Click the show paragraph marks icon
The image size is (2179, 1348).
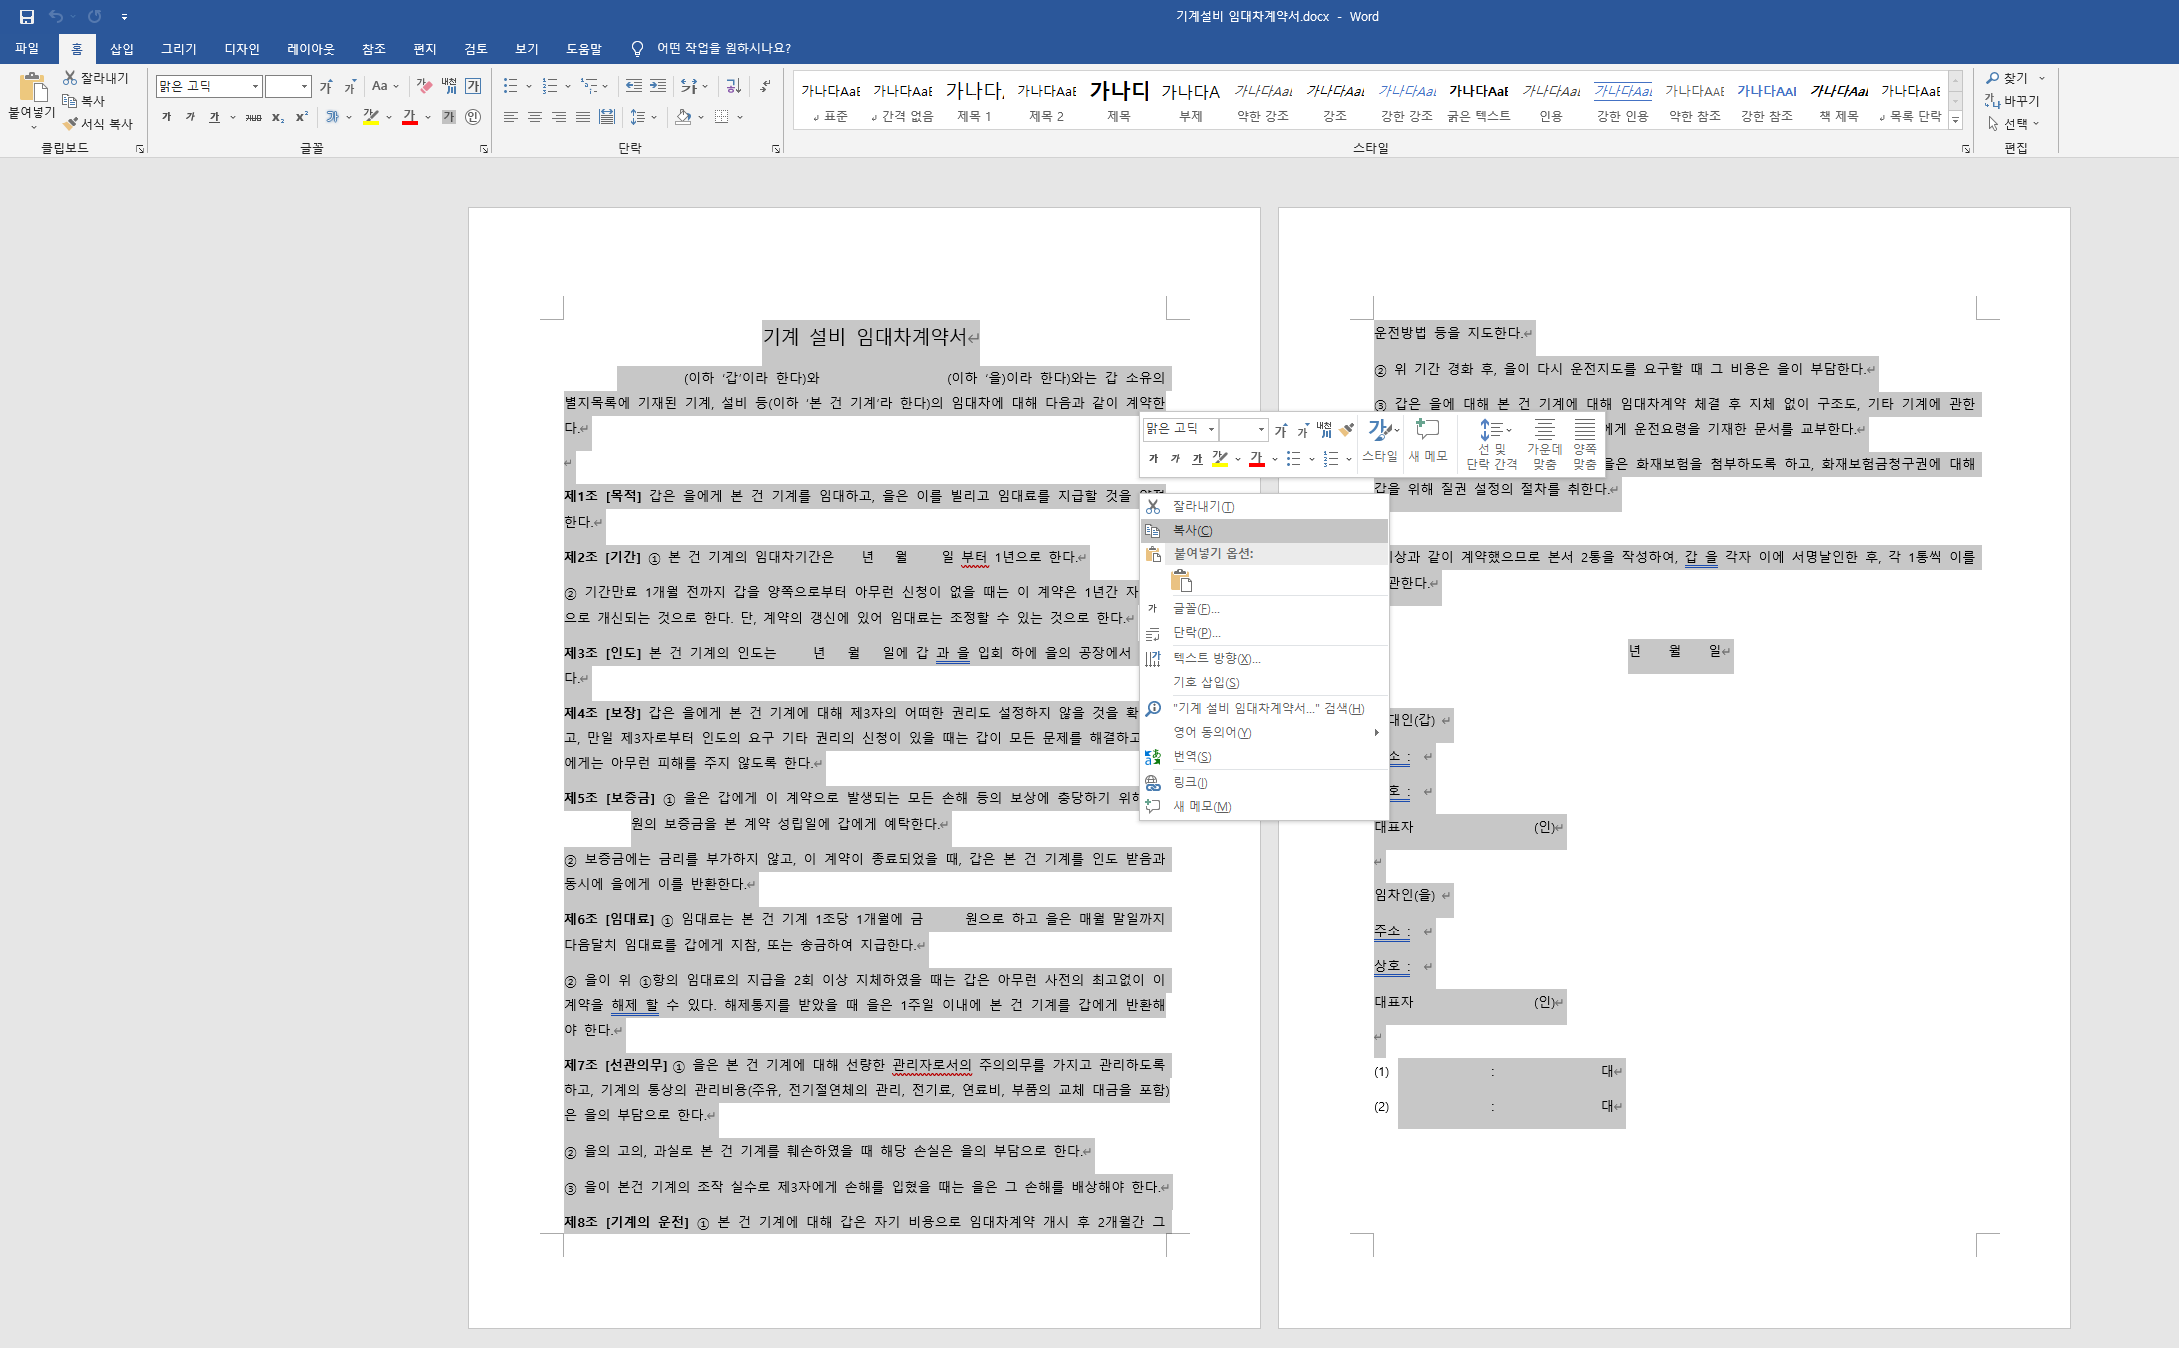[765, 86]
